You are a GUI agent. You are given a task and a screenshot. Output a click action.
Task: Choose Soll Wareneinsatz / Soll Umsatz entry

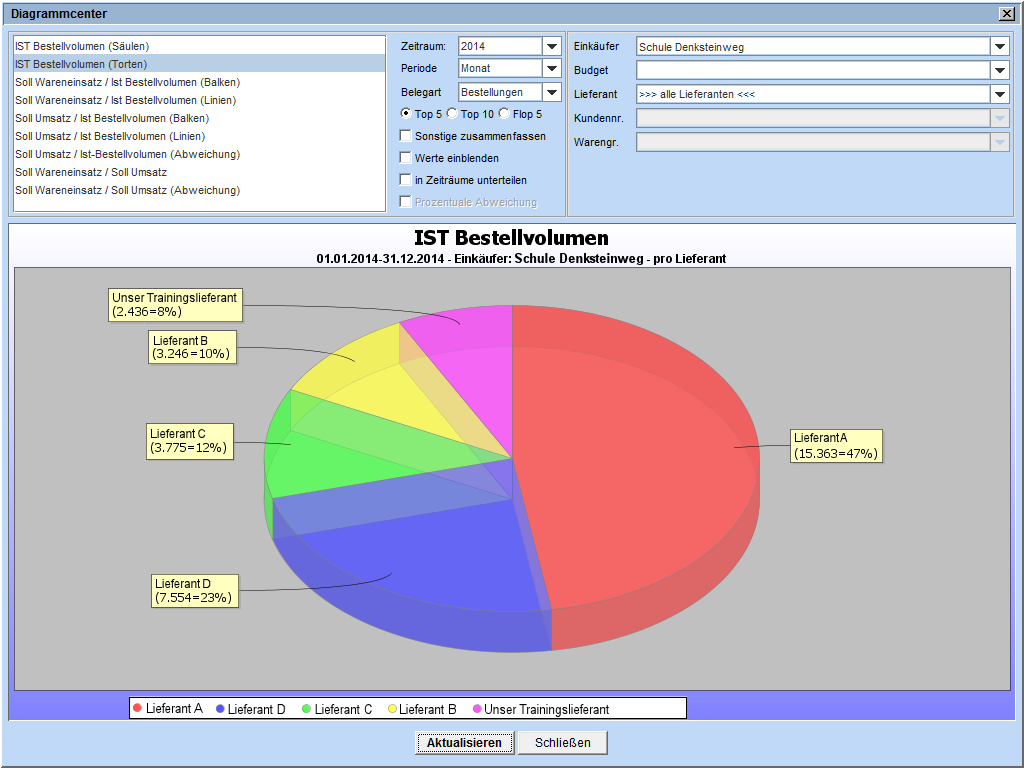(91, 172)
